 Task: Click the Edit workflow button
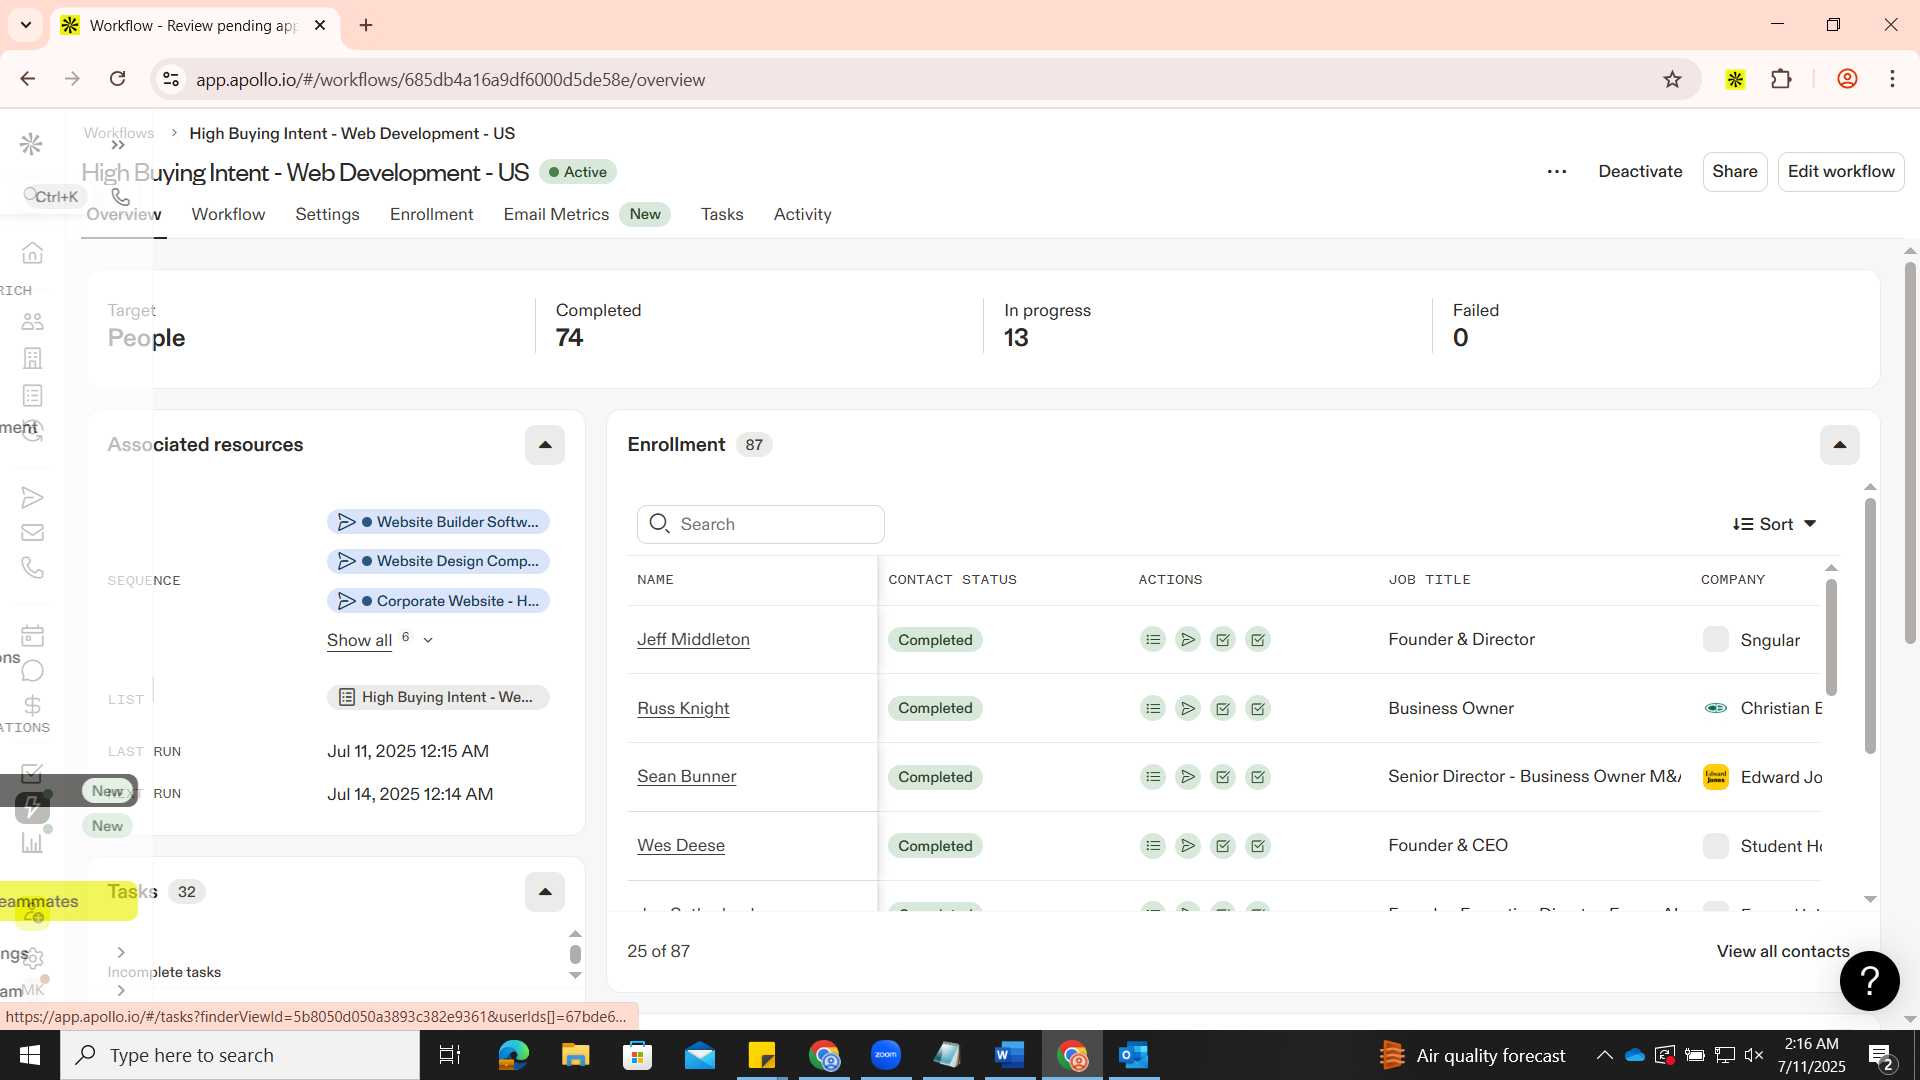(x=1841, y=172)
